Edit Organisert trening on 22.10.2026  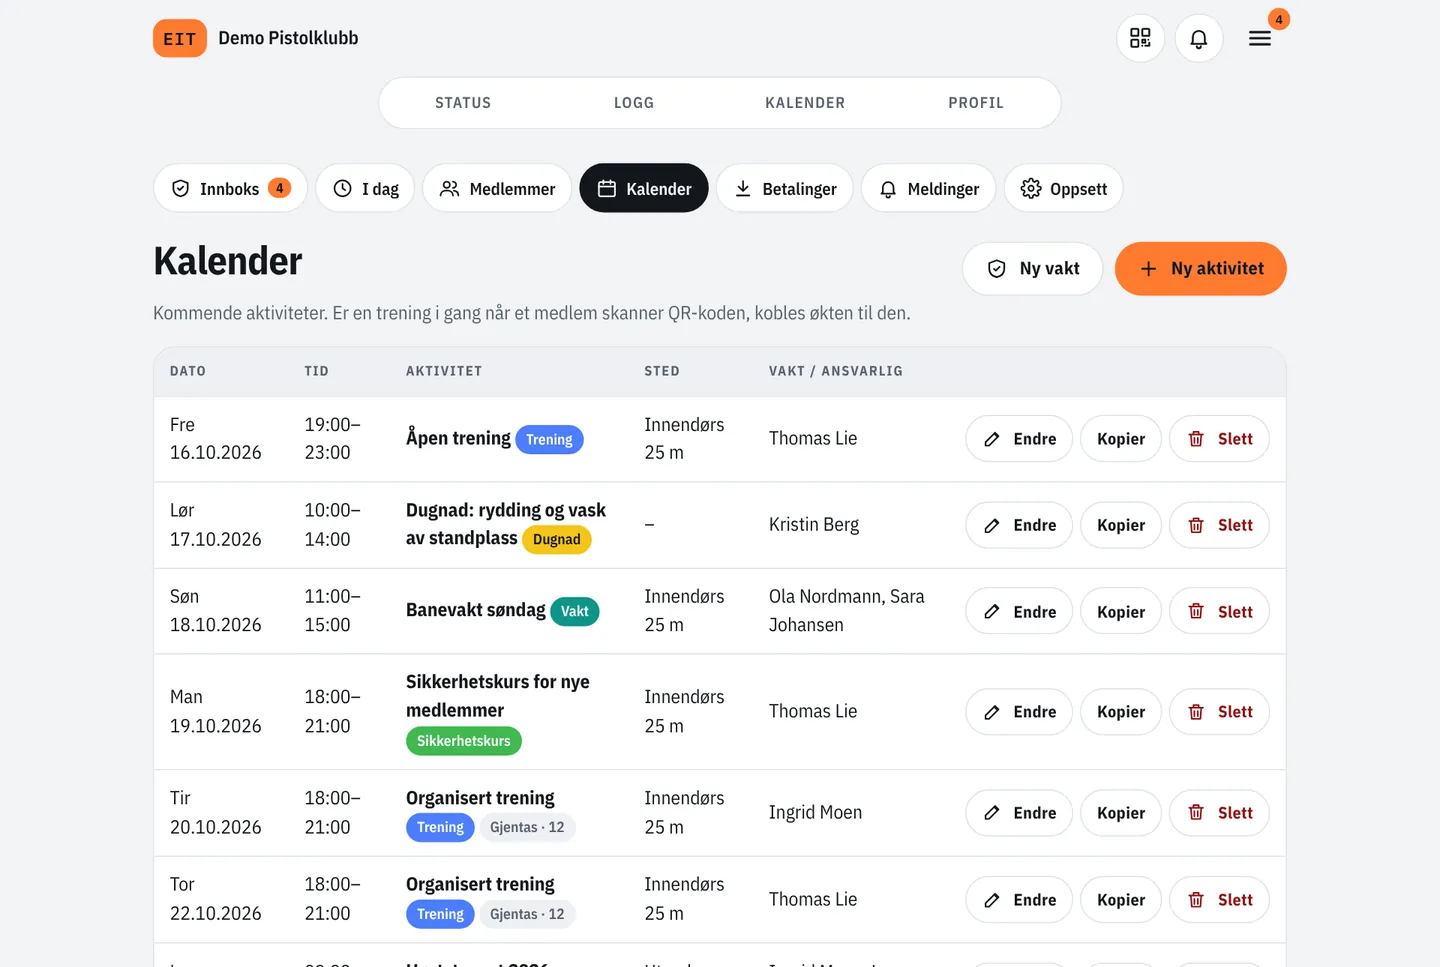(1019, 900)
